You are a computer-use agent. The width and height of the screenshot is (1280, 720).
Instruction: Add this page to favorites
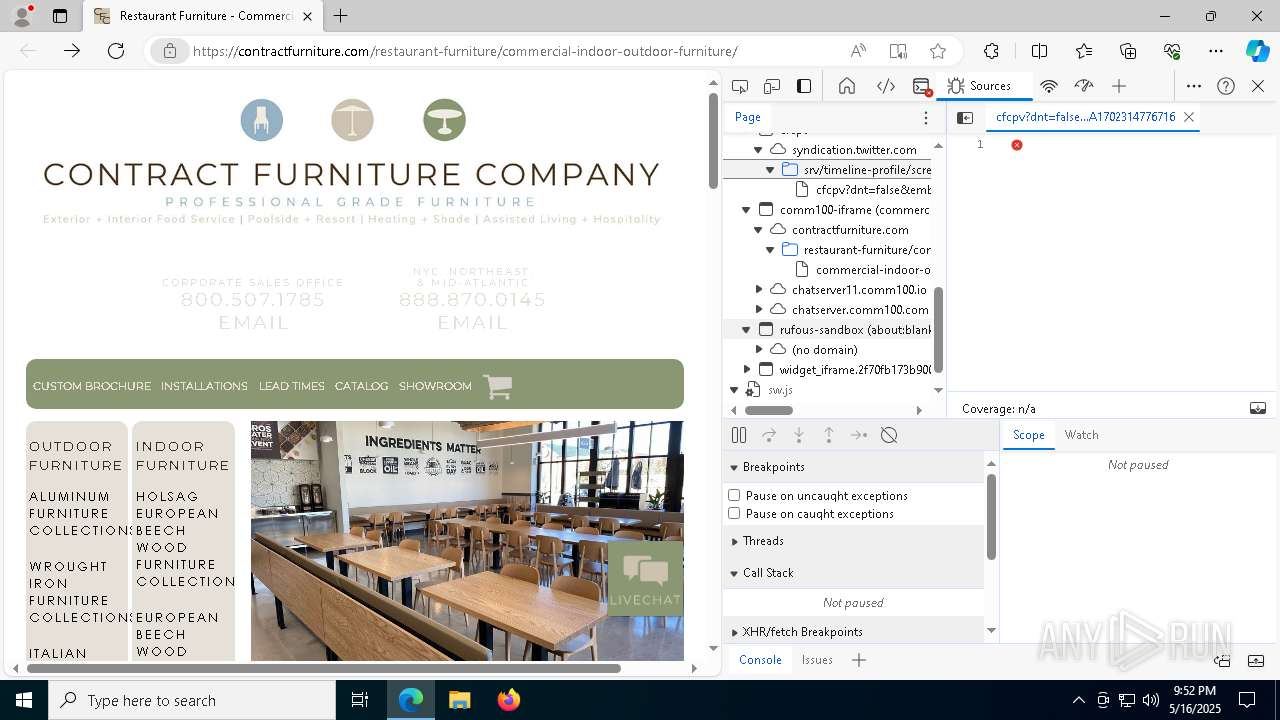(x=937, y=51)
